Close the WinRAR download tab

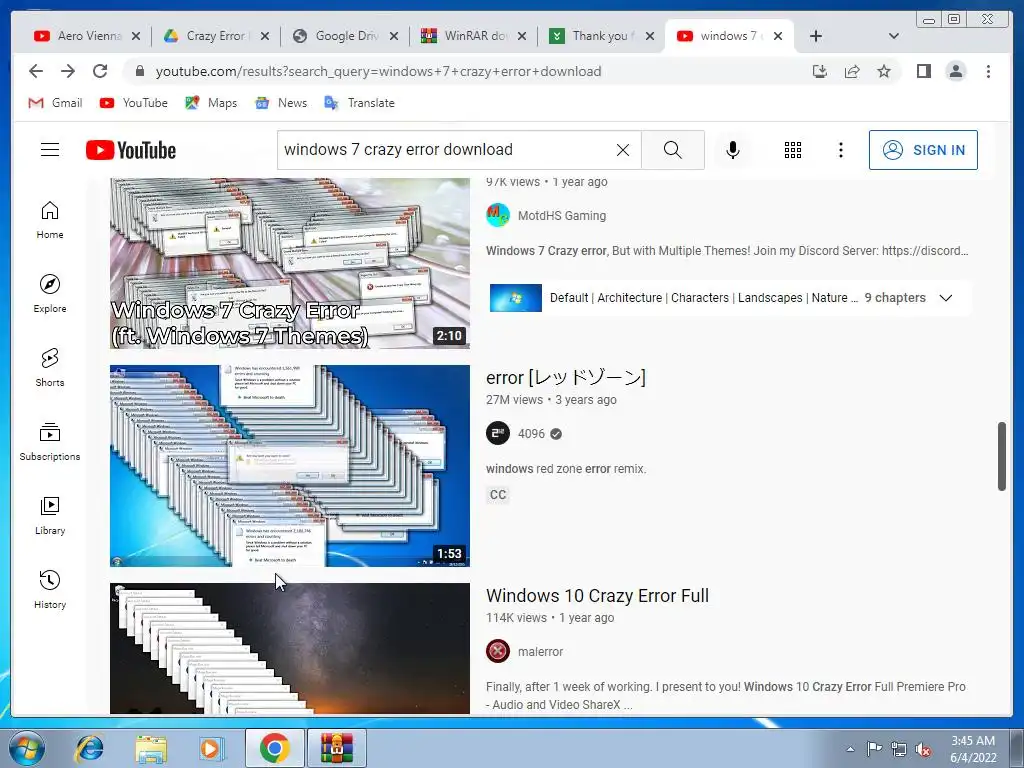click(522, 36)
